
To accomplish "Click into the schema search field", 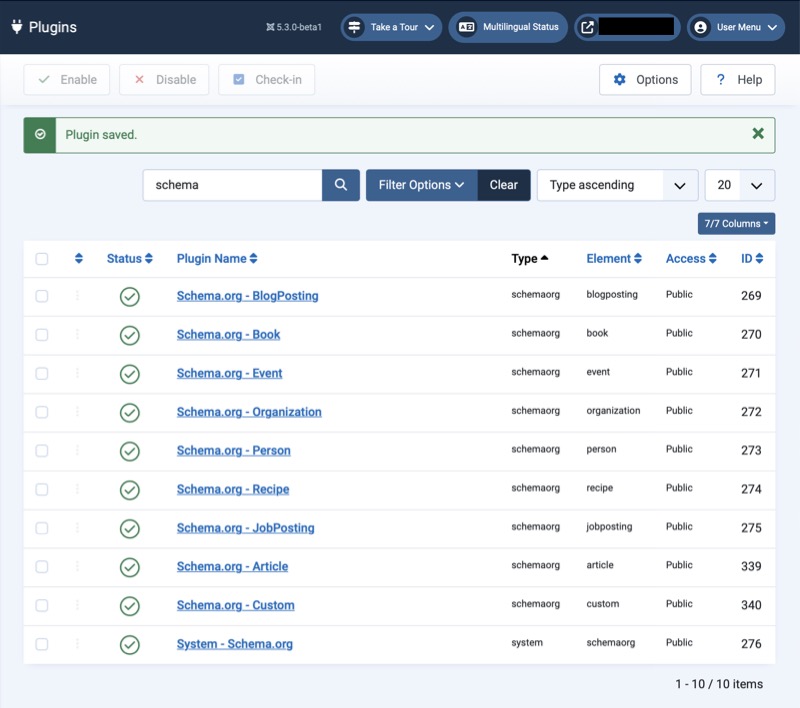I will [232, 185].
